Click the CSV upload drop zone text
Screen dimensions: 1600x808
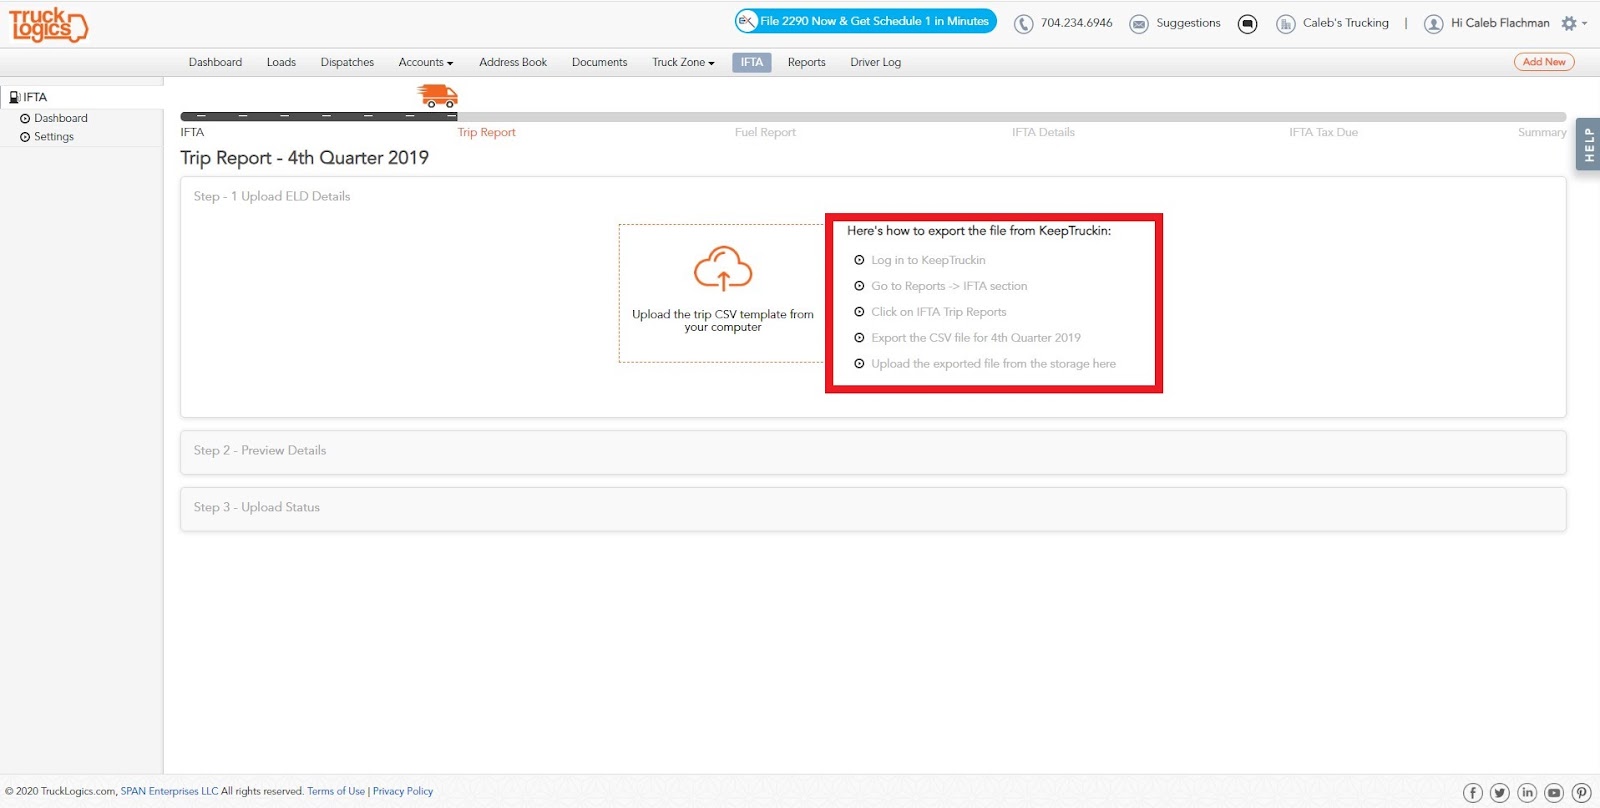coord(723,320)
